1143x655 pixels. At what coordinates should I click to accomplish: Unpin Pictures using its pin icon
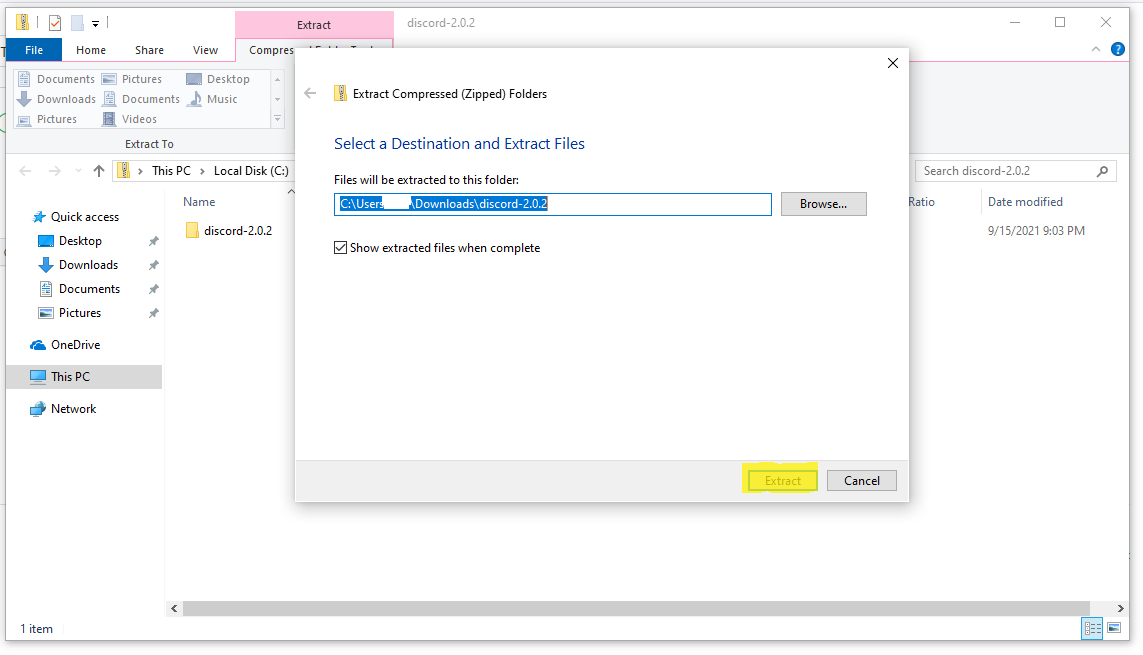[154, 313]
